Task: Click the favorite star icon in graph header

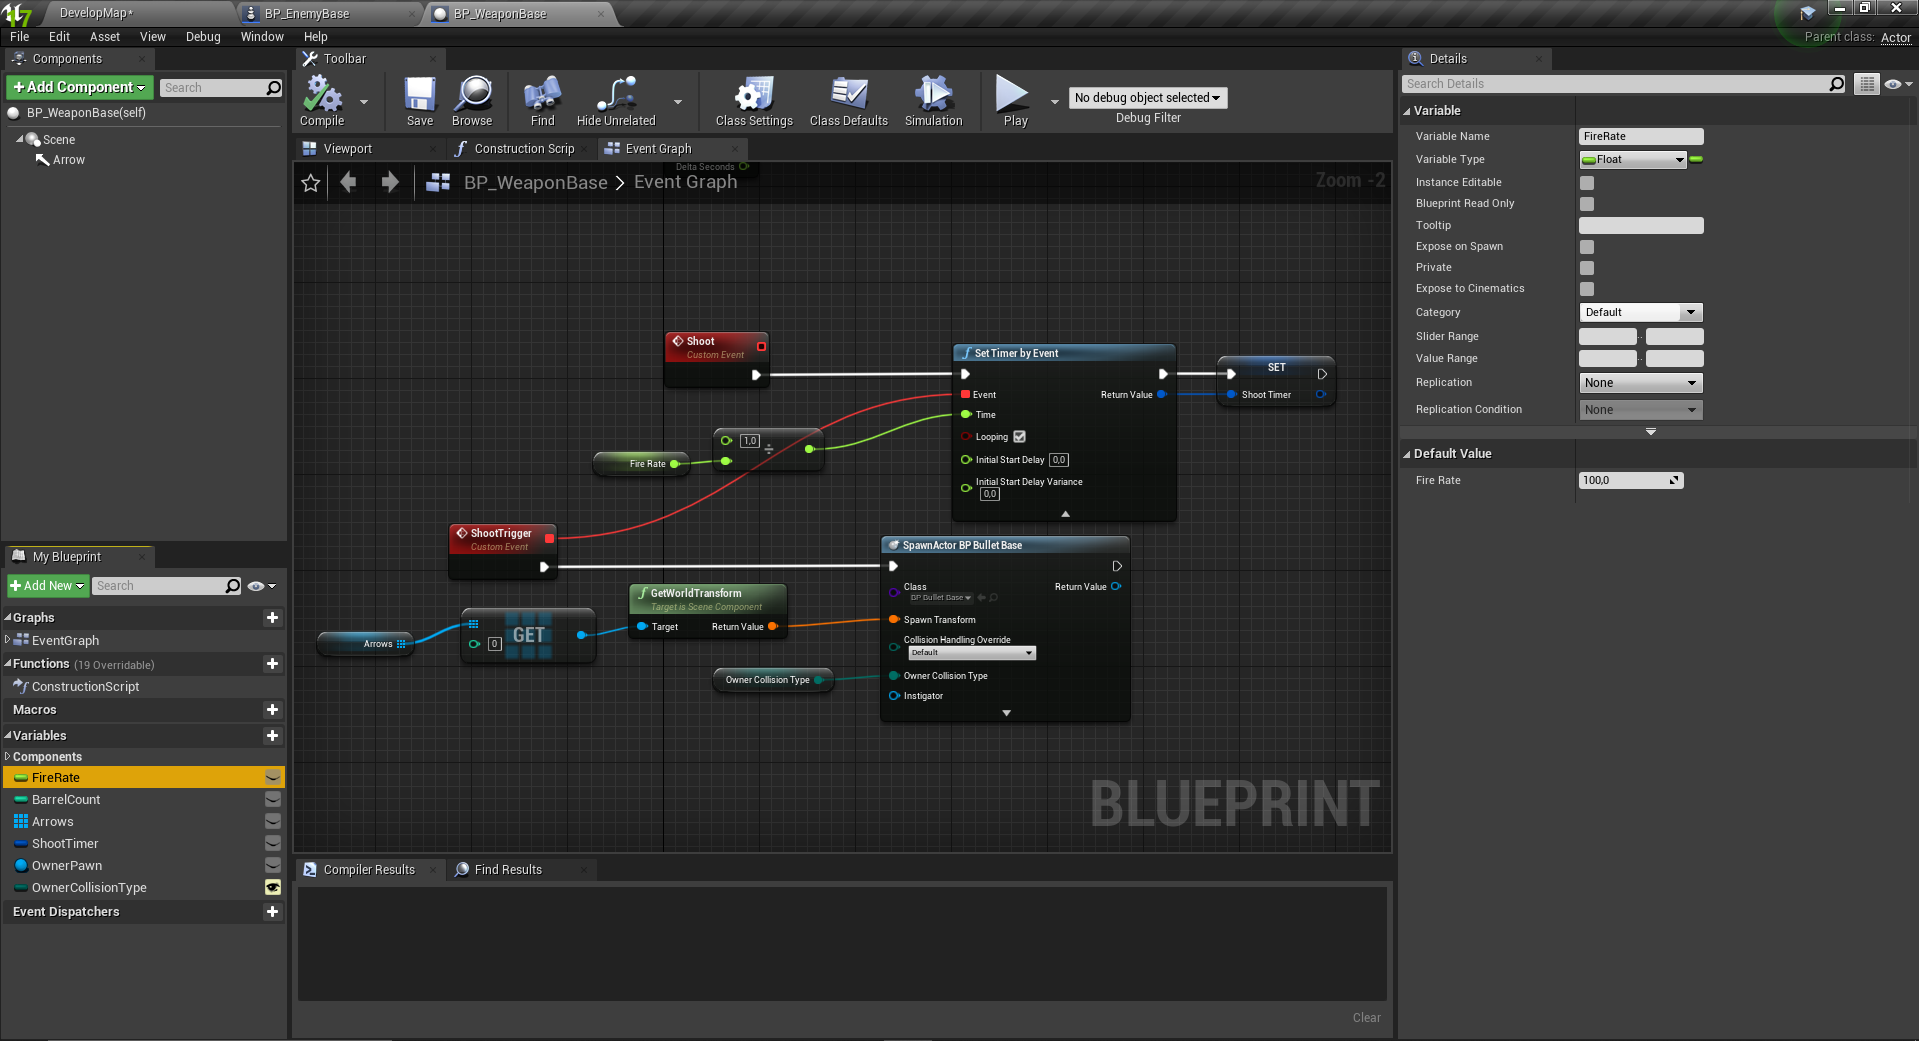Action: [x=311, y=183]
